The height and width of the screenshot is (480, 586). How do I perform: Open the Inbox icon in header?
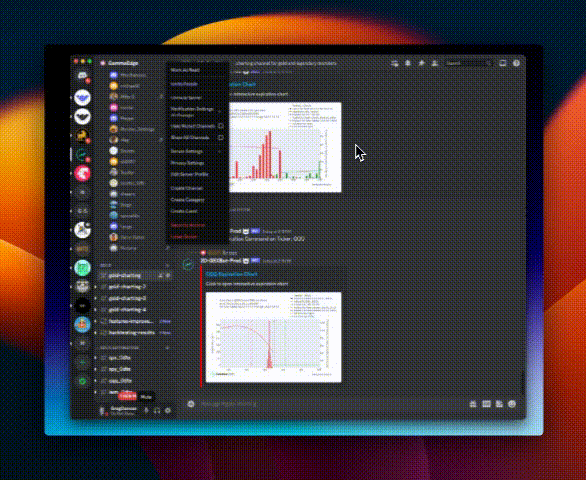pyautogui.click(x=503, y=63)
